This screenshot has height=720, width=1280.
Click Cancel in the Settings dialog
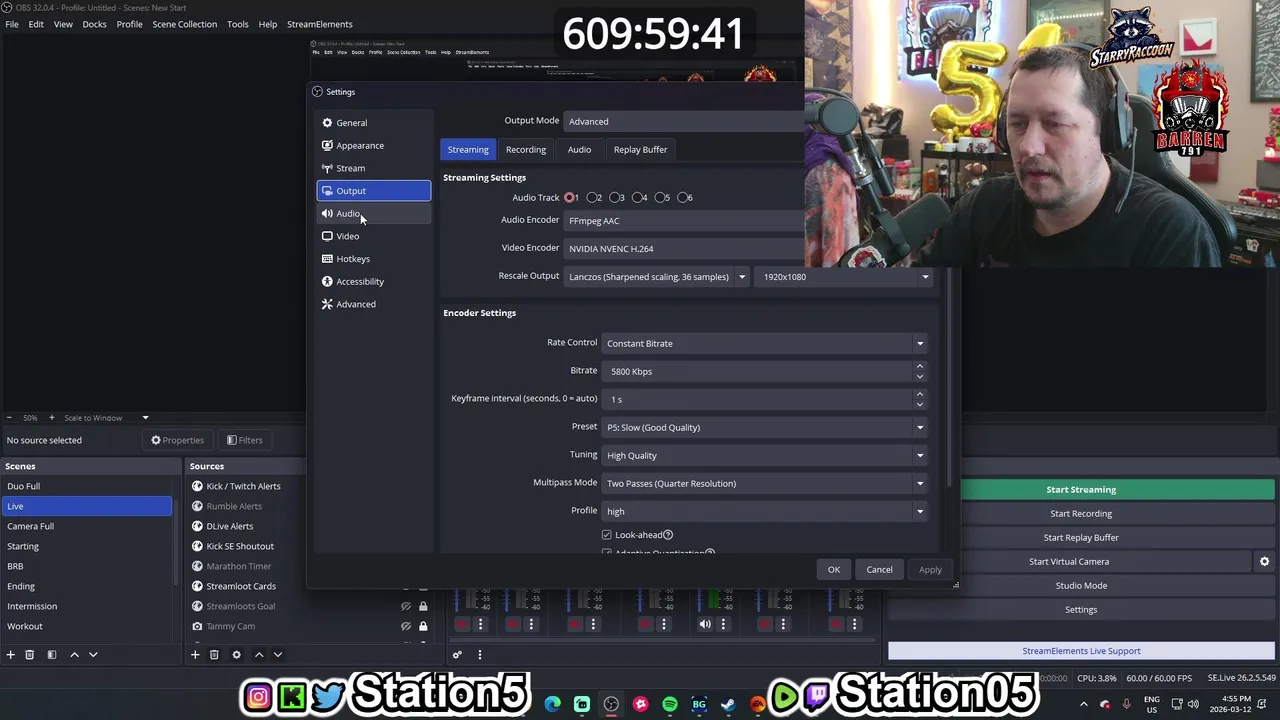pyautogui.click(x=879, y=570)
